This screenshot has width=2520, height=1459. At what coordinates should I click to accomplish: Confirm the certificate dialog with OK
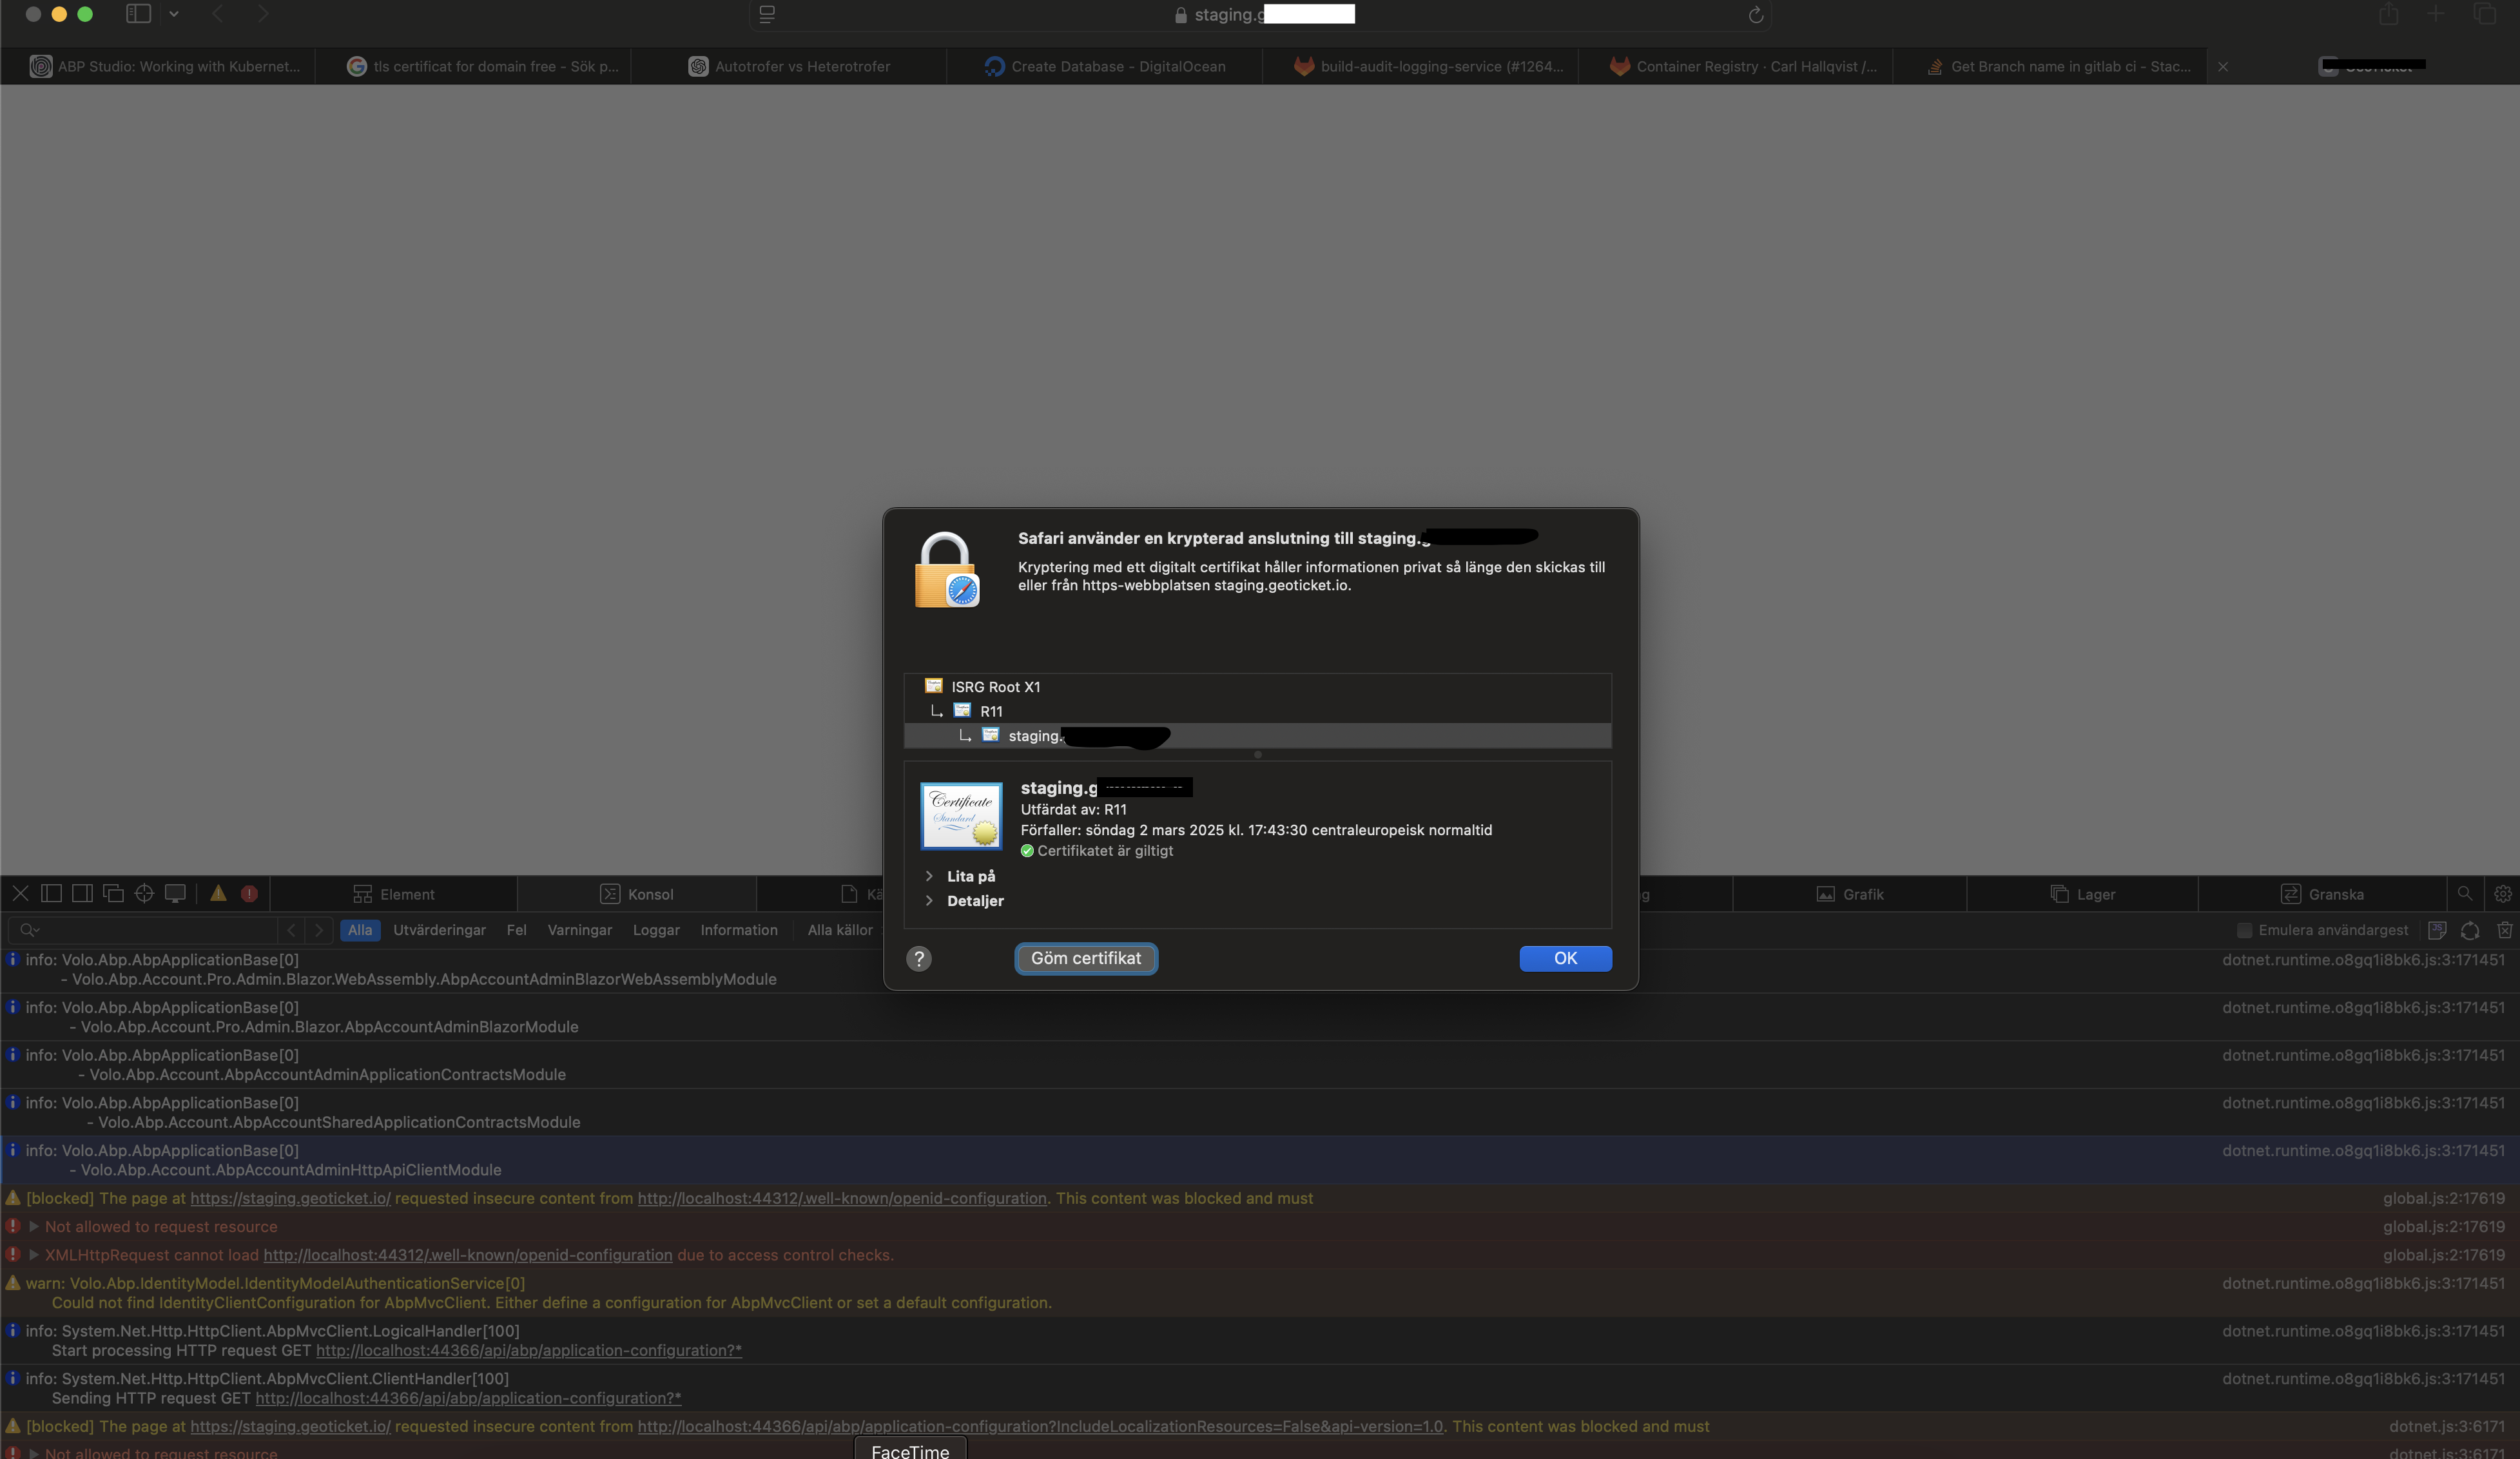point(1564,958)
